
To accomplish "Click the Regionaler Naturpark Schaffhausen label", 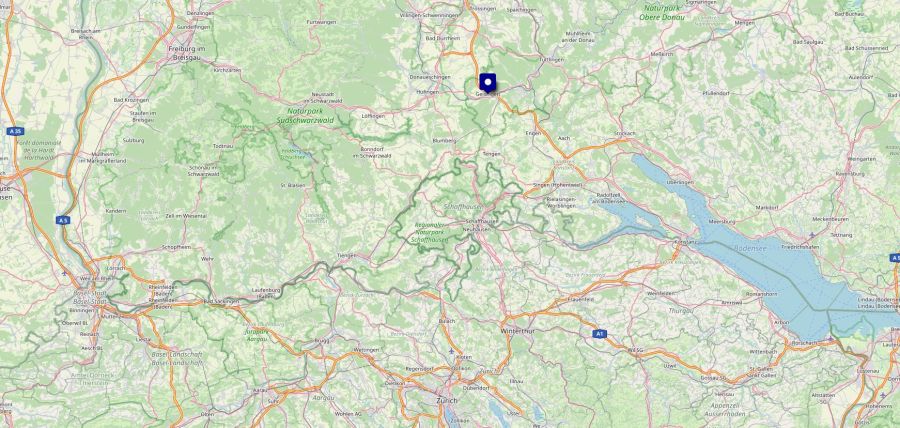I will point(431,234).
